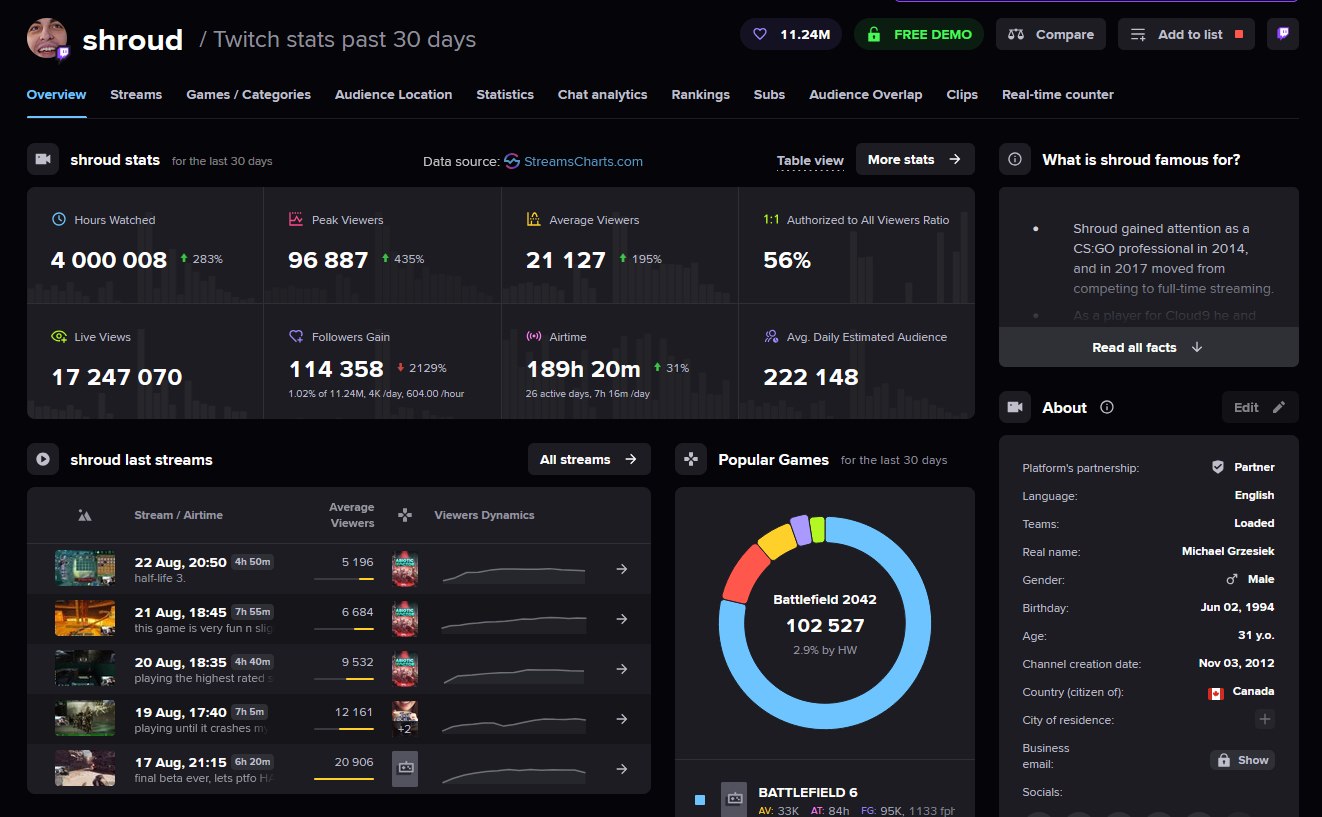The image size is (1322, 817).
Task: Open the 21 Aug stream thumbnail
Action: pos(85,618)
